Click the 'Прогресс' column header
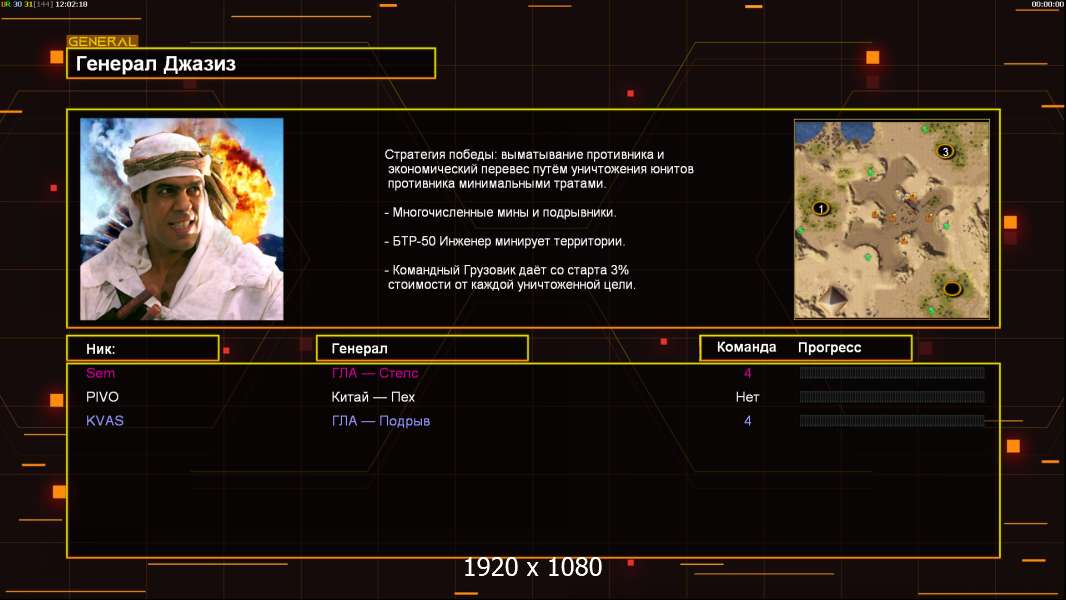 (x=829, y=347)
